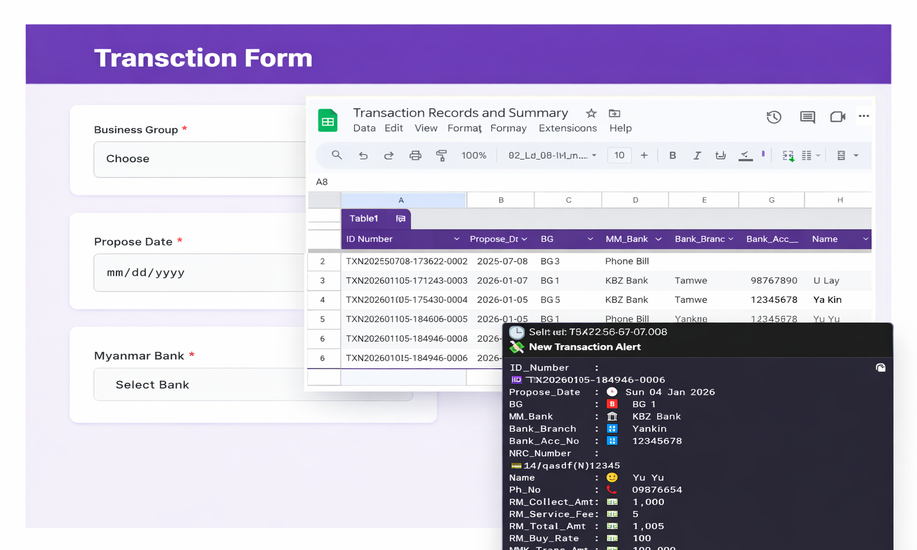Click the clock icon in alert header
The width and height of the screenshot is (917, 550).
(516, 332)
